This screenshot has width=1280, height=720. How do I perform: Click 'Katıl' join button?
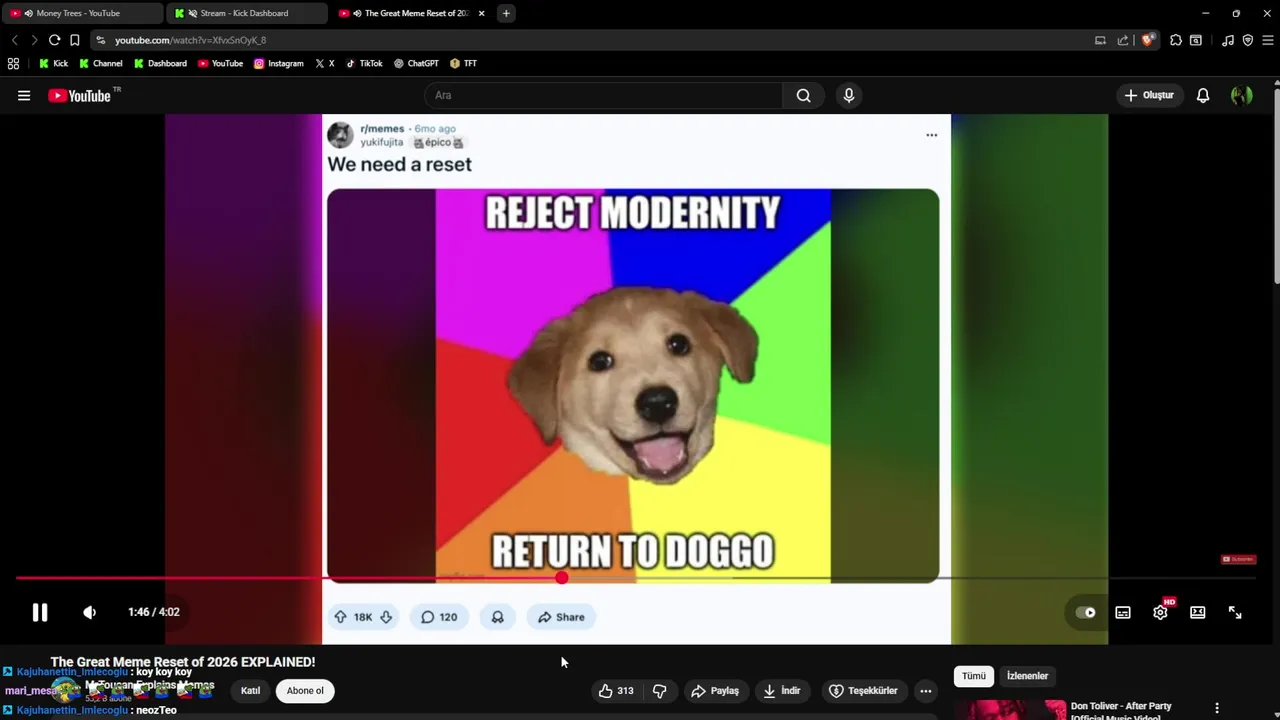point(250,690)
